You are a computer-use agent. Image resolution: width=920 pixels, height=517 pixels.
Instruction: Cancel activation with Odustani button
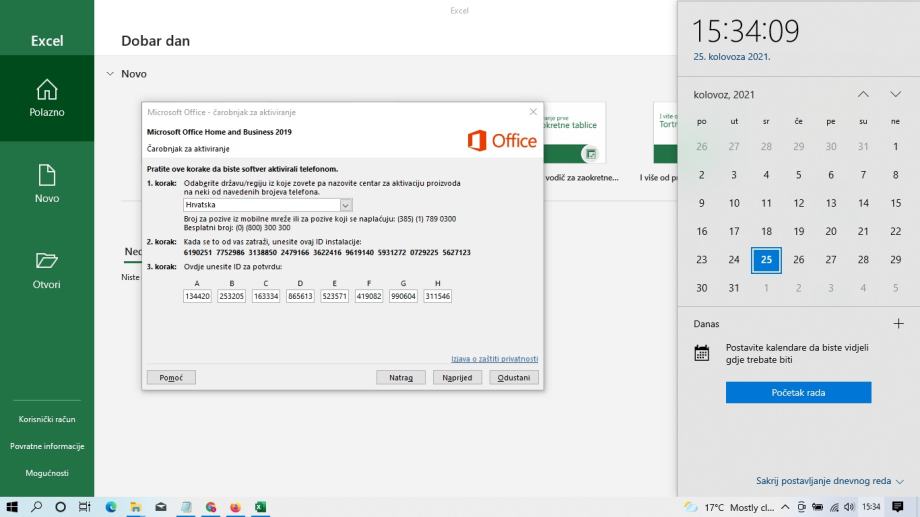(514, 377)
